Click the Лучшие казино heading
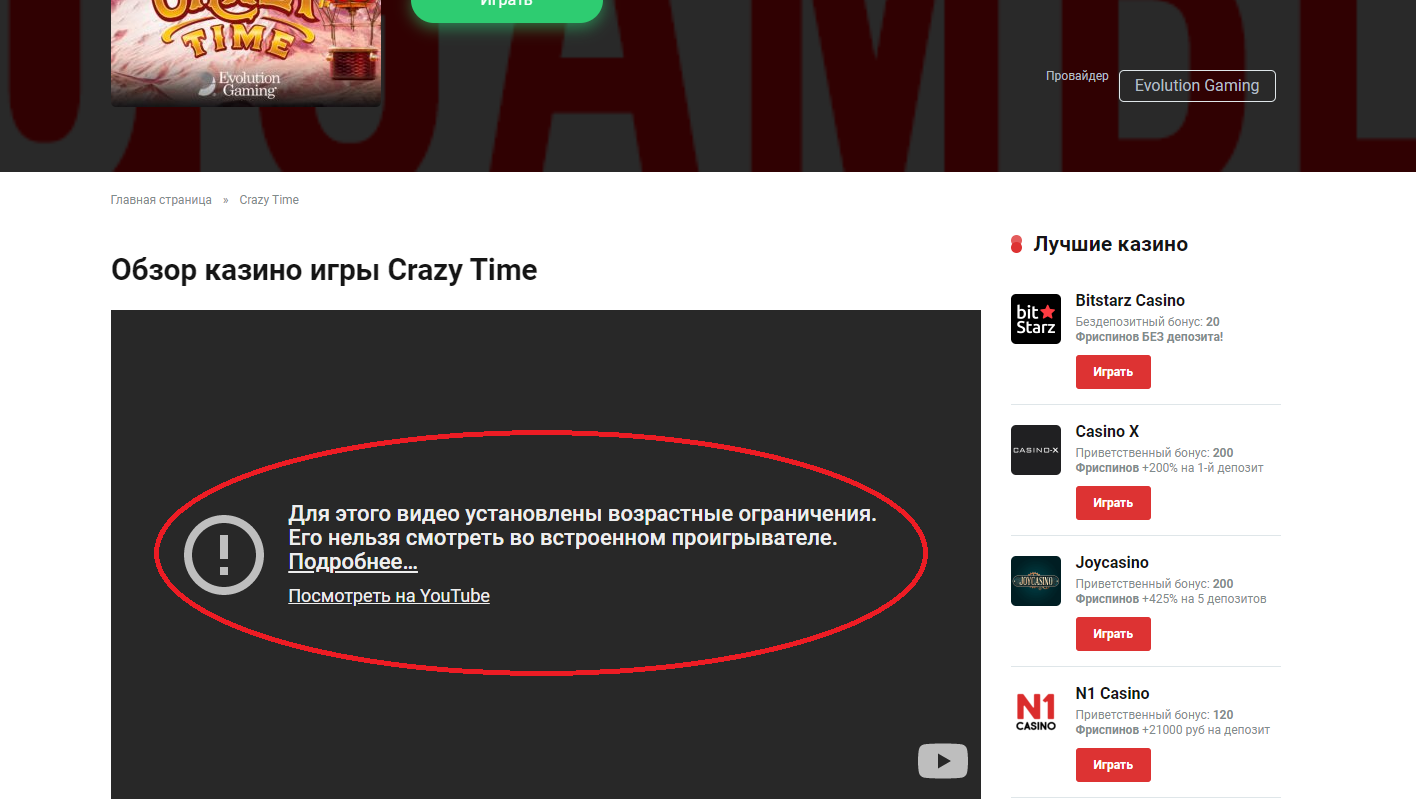This screenshot has height=805, width=1416. click(1110, 244)
